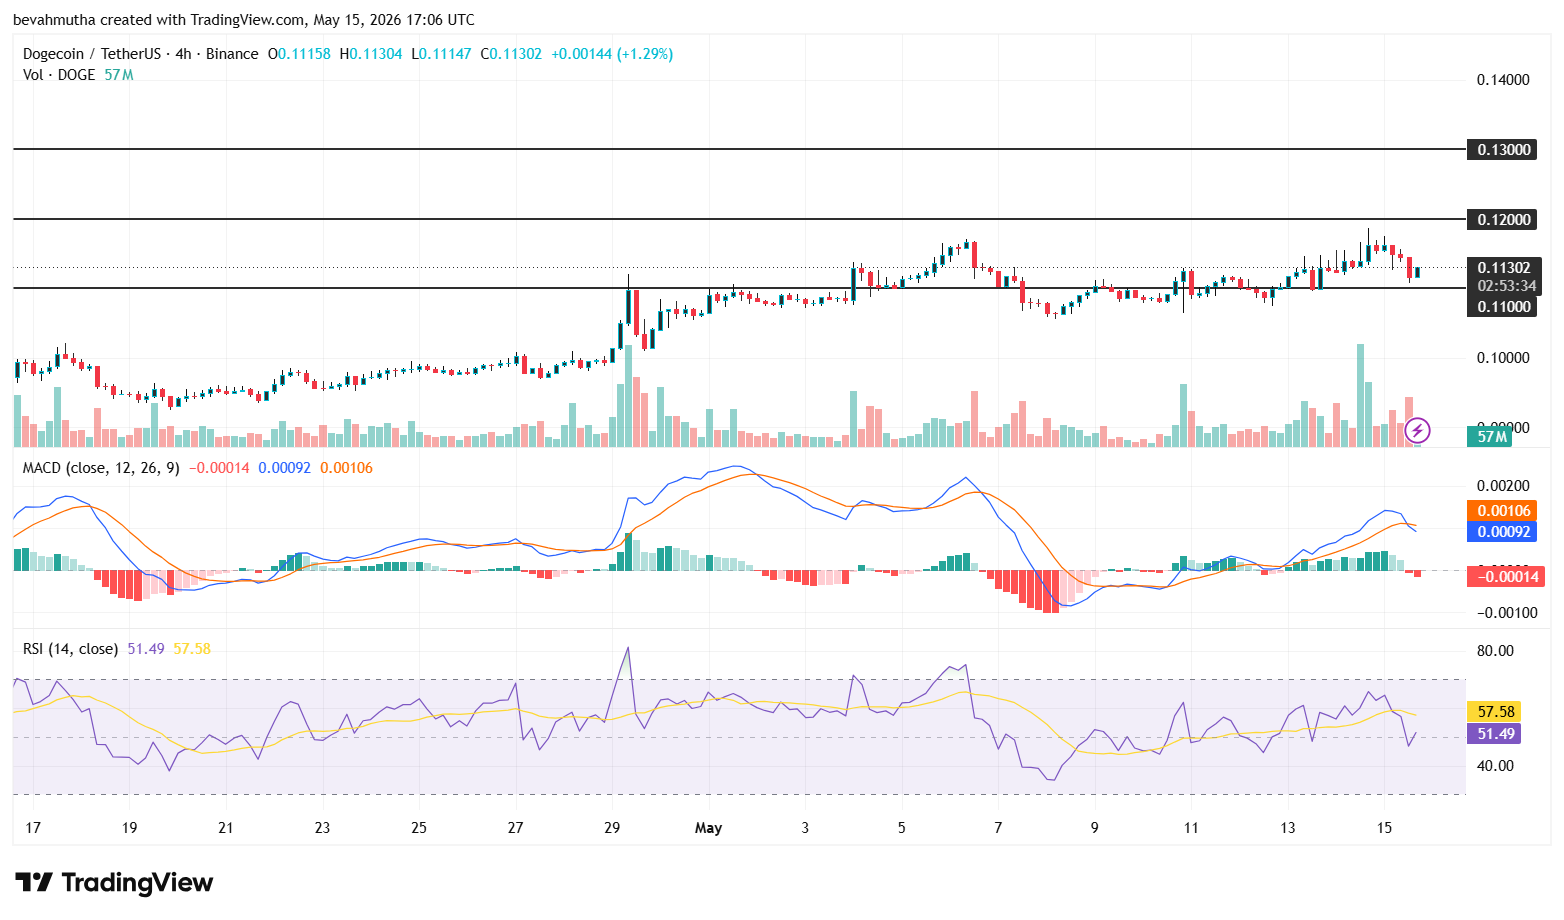Click the blue 0.00092 MACD legend value
Image resolution: width=1564 pixels, height=920 pixels.
point(285,468)
